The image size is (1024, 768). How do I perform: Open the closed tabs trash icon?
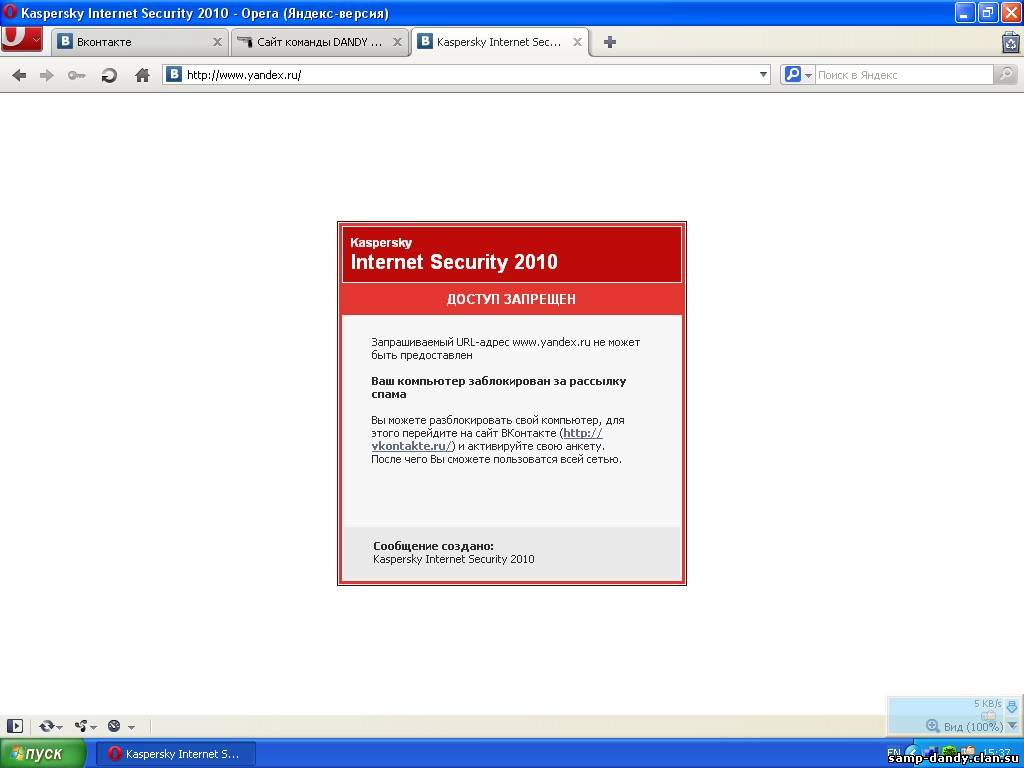point(1011,42)
